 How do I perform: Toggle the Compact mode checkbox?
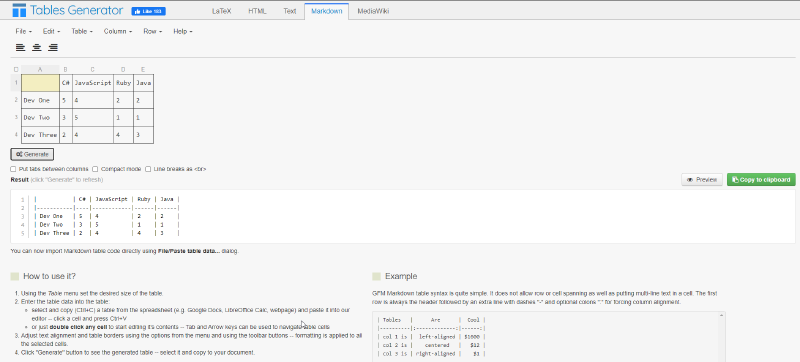tap(95, 169)
